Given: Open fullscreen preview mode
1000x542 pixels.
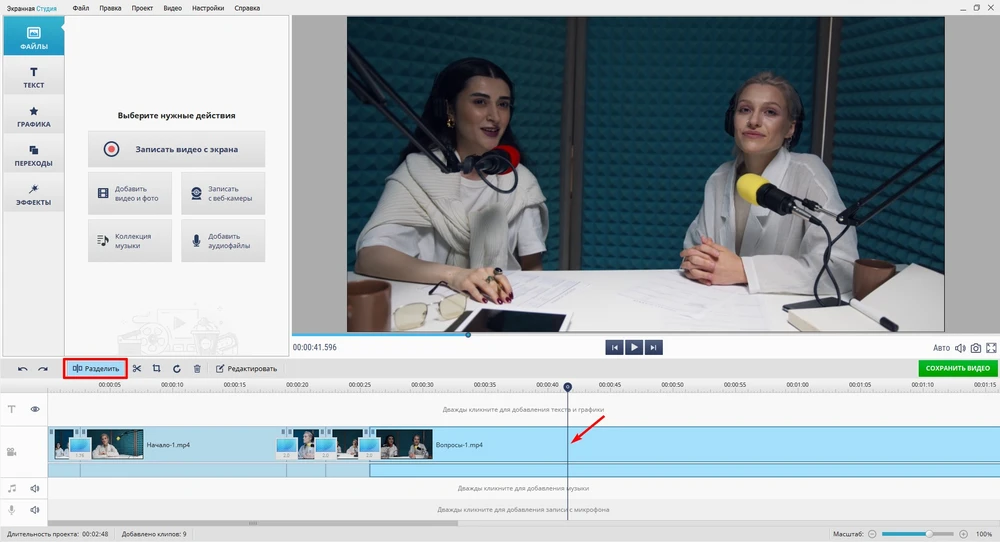Looking at the screenshot, I should [x=991, y=348].
